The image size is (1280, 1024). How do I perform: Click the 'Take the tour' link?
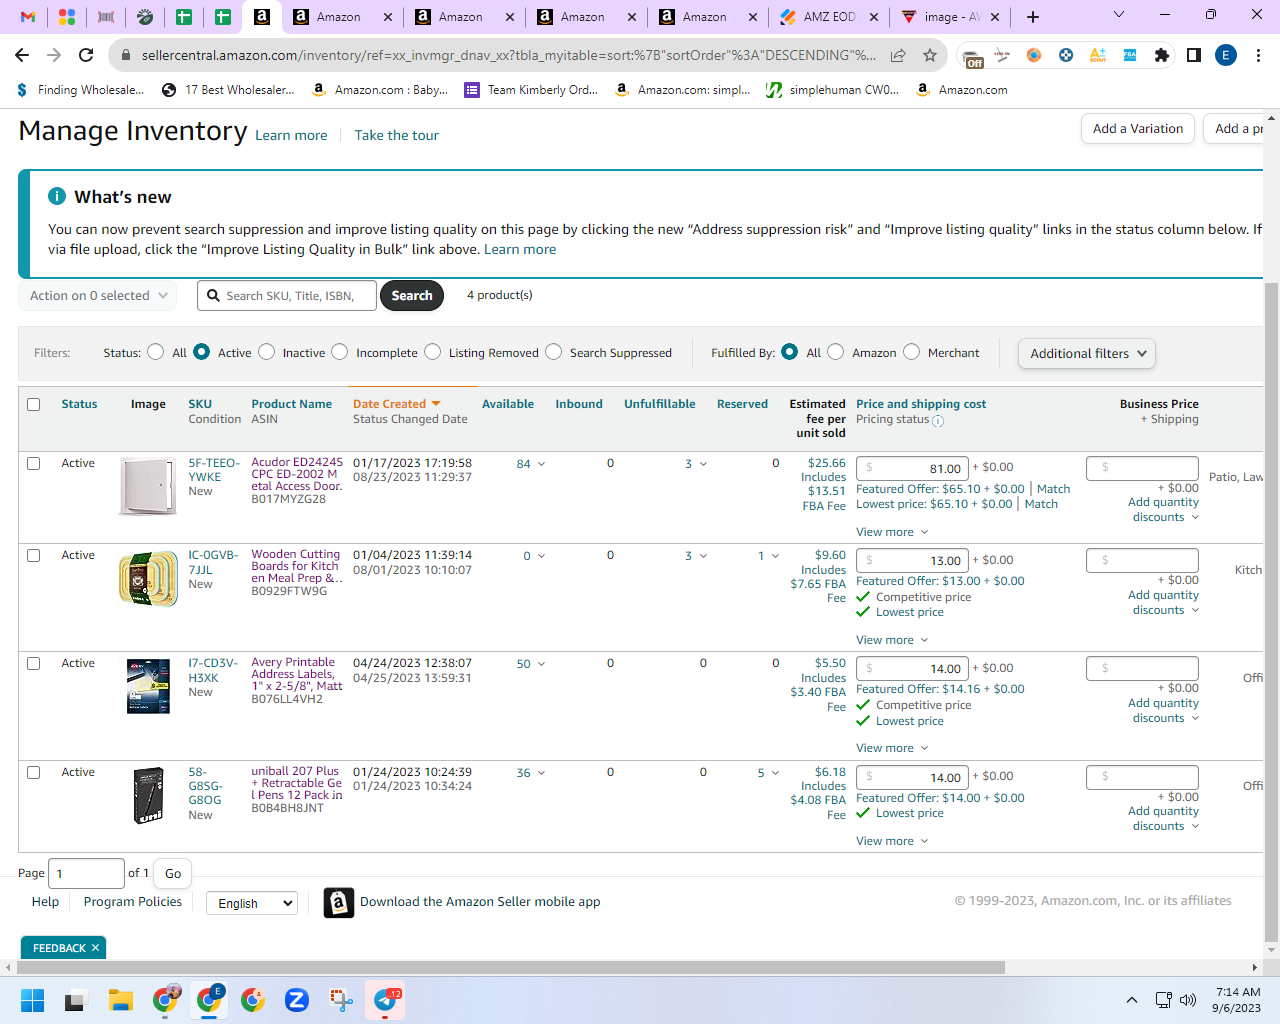(397, 136)
